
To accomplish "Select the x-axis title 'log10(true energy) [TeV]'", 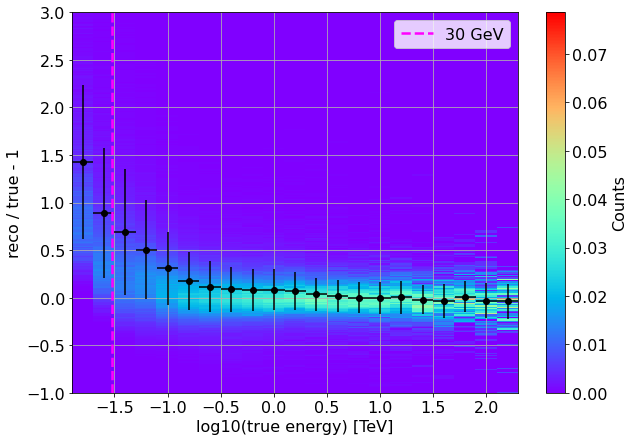I will point(294,426).
